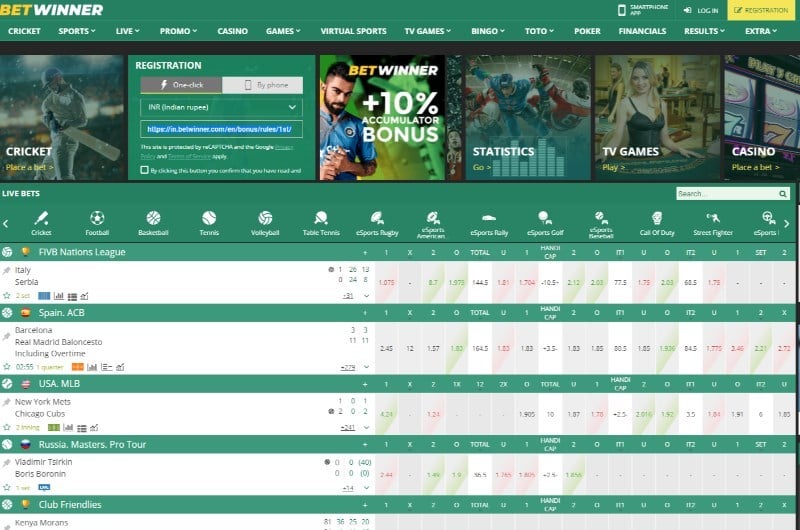Select the Basketball sport icon
Screen dimensions: 800x530
click(153, 223)
